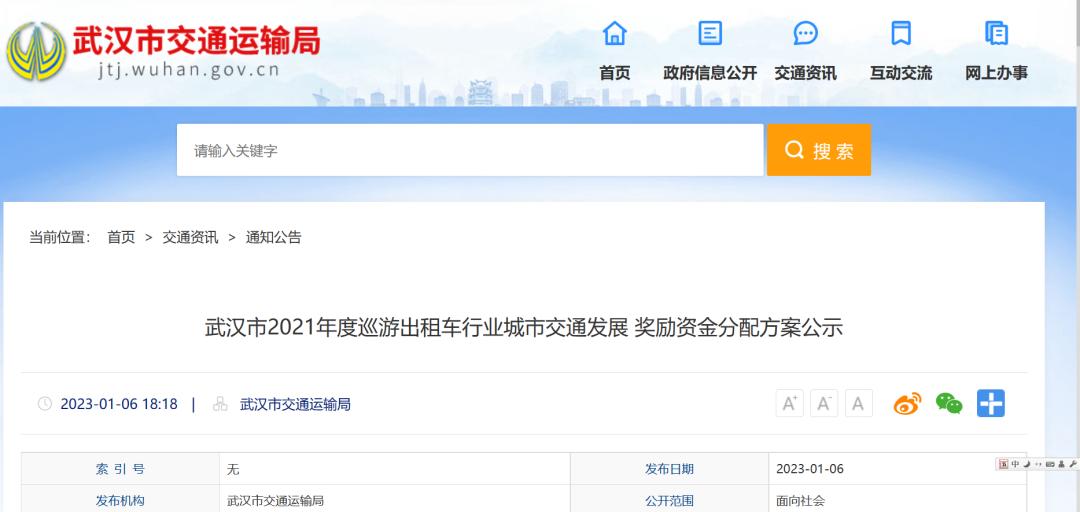This screenshot has width=1080, height=512.
Task: Open soft keyboard icon in IME toolbar
Action: click(1050, 464)
